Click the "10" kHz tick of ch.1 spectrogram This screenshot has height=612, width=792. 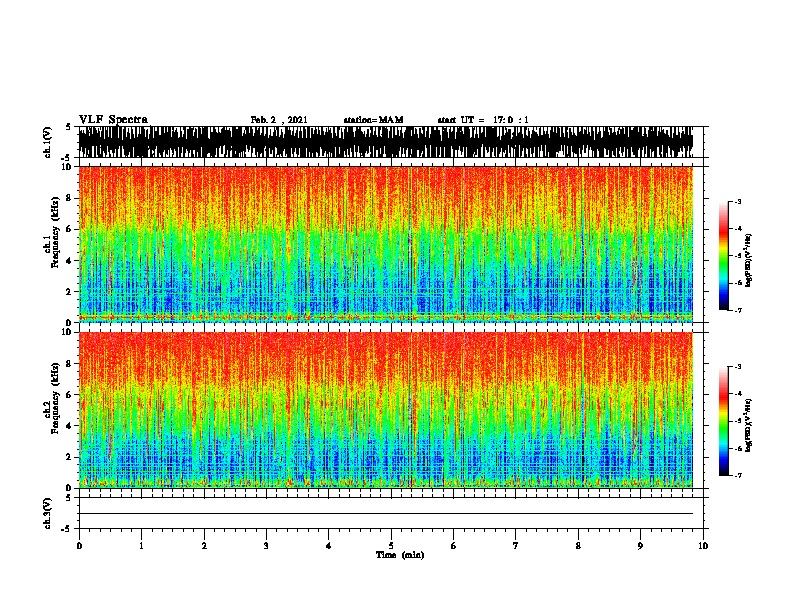coord(68,167)
